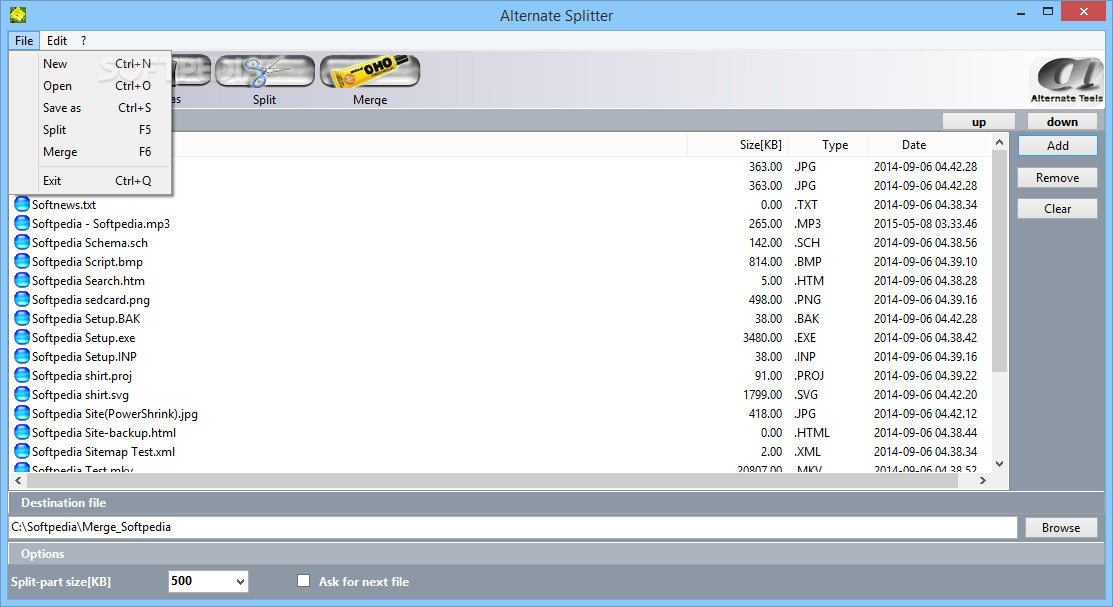Sort by the Type column header

828,145
